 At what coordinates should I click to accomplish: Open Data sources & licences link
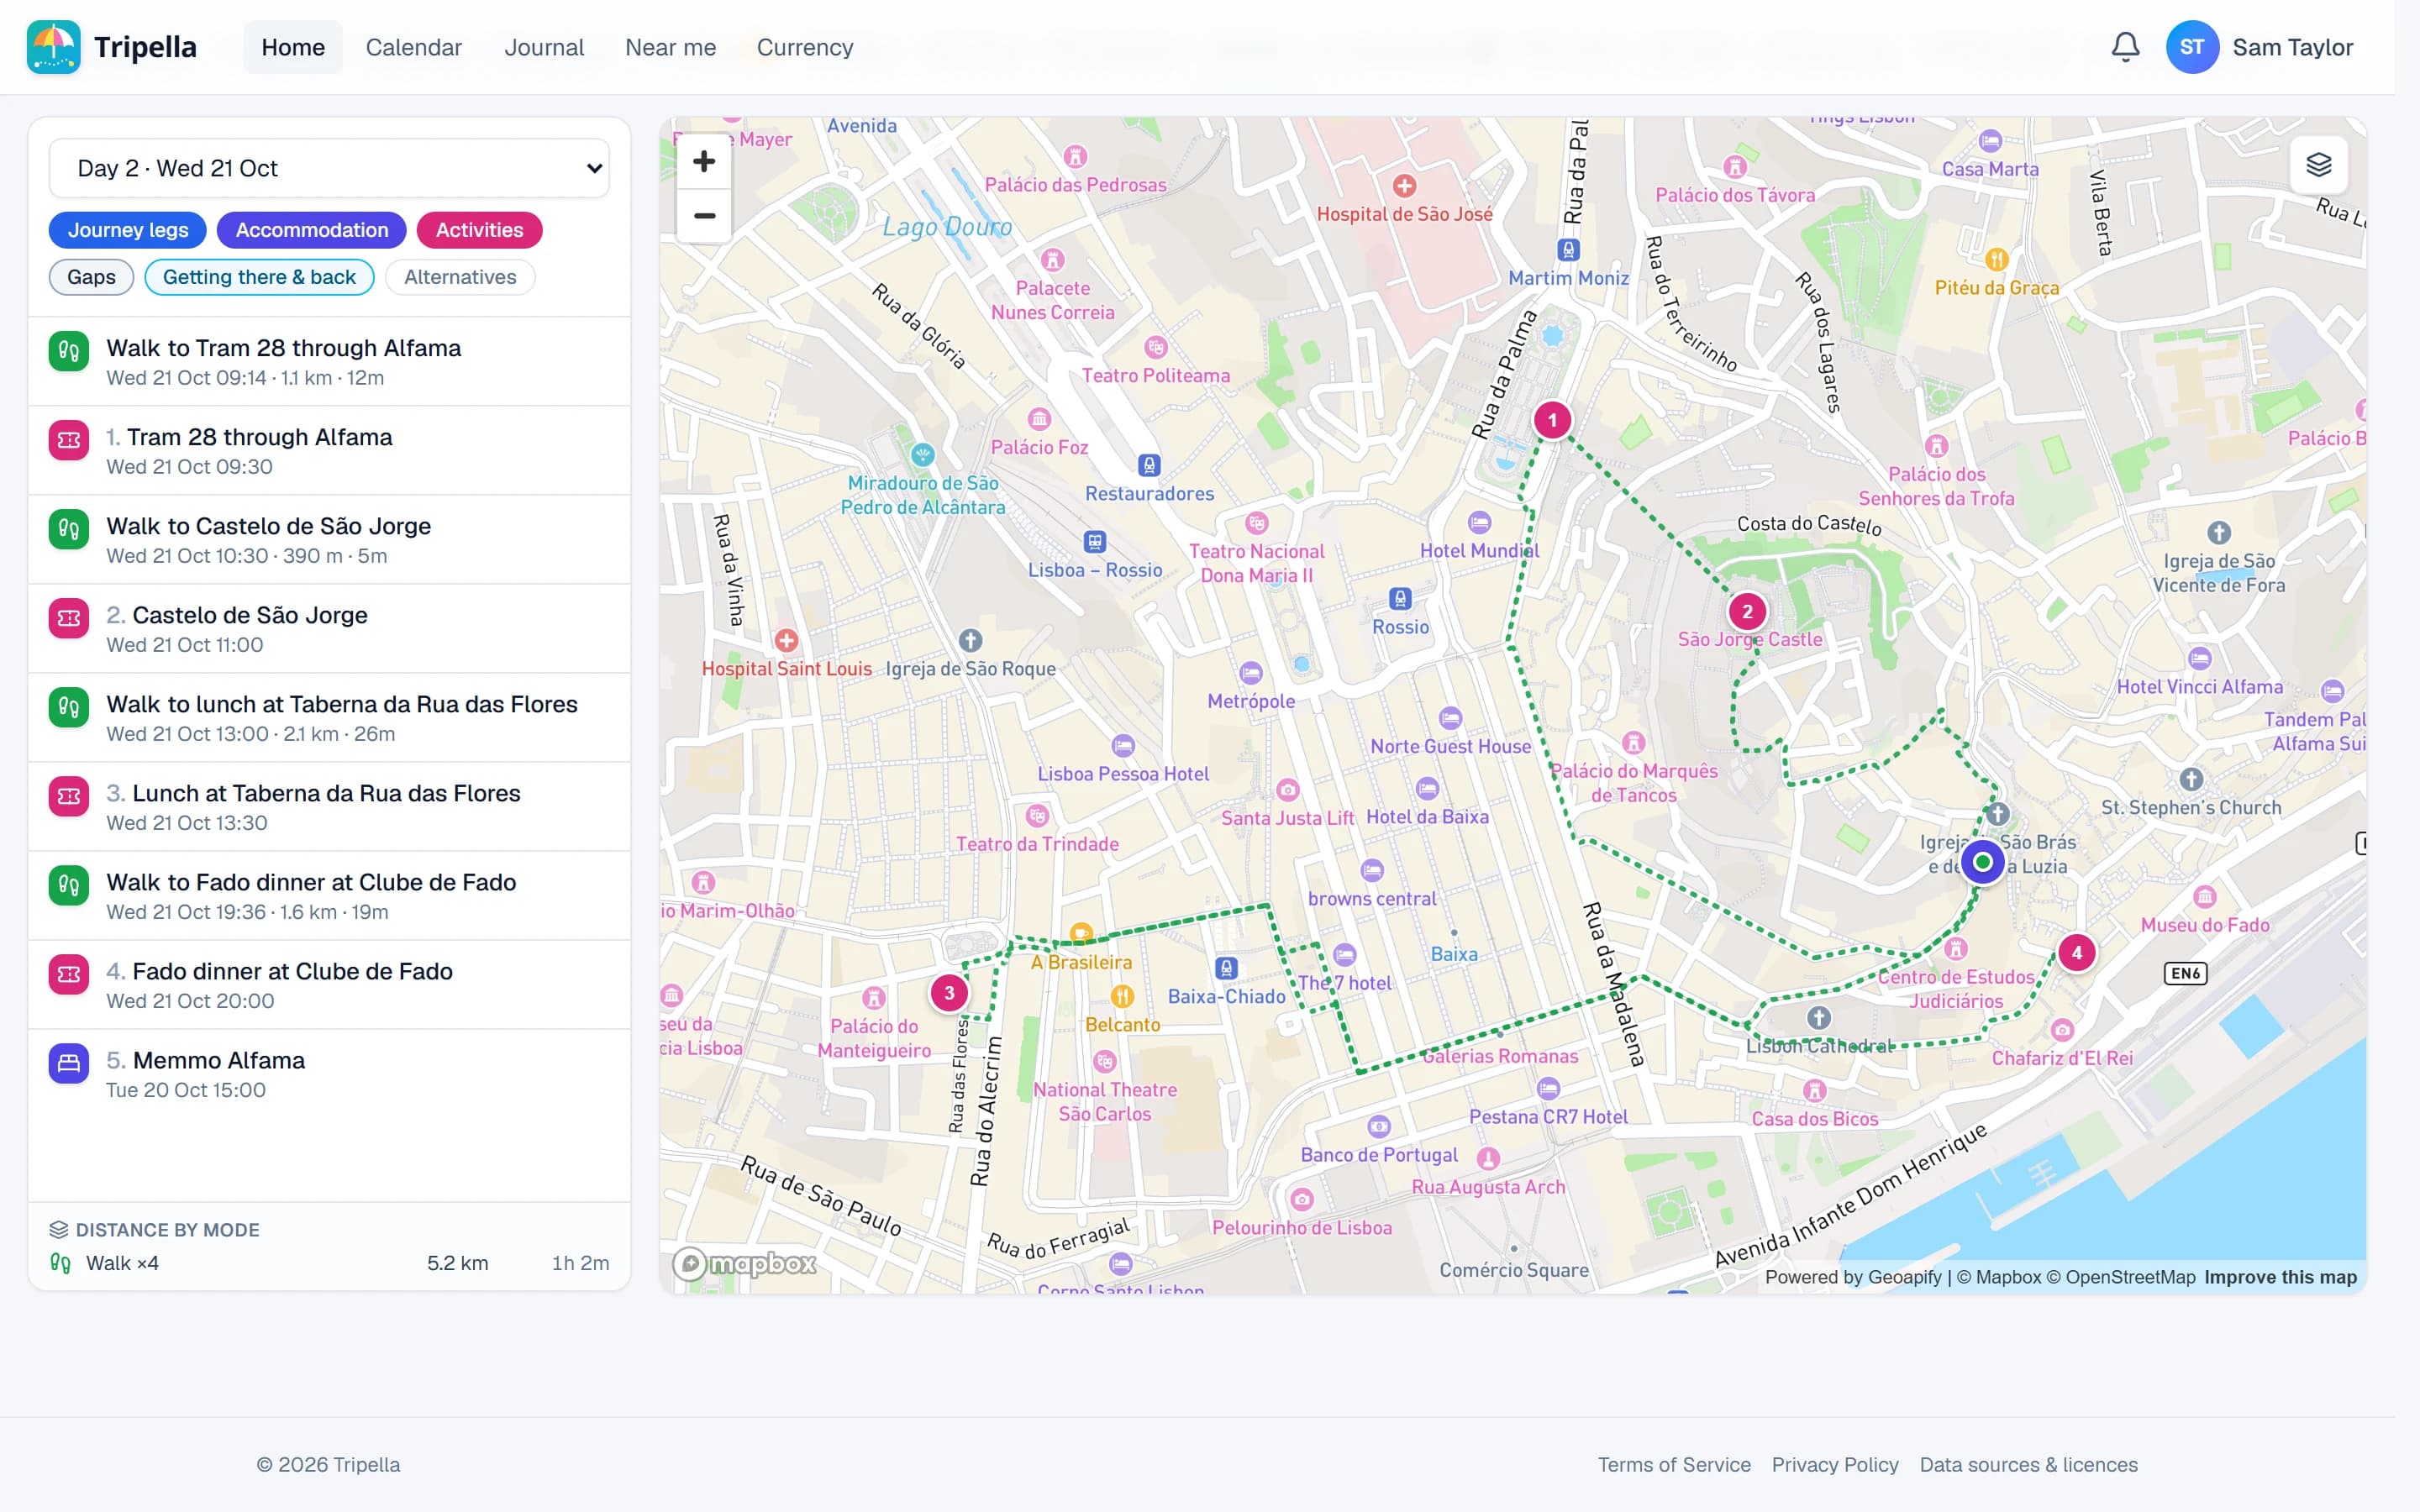(x=2028, y=1464)
